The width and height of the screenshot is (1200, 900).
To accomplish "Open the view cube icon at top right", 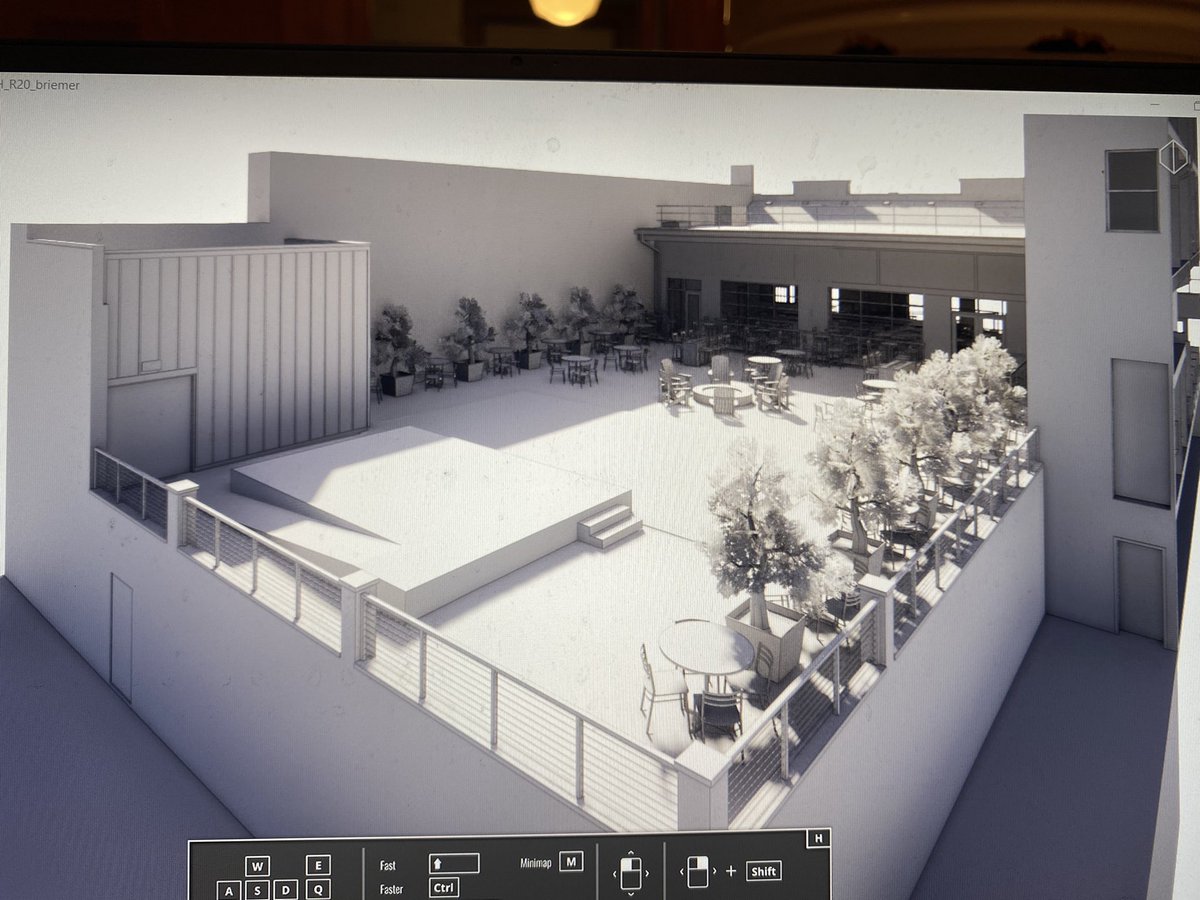I will point(1173,155).
